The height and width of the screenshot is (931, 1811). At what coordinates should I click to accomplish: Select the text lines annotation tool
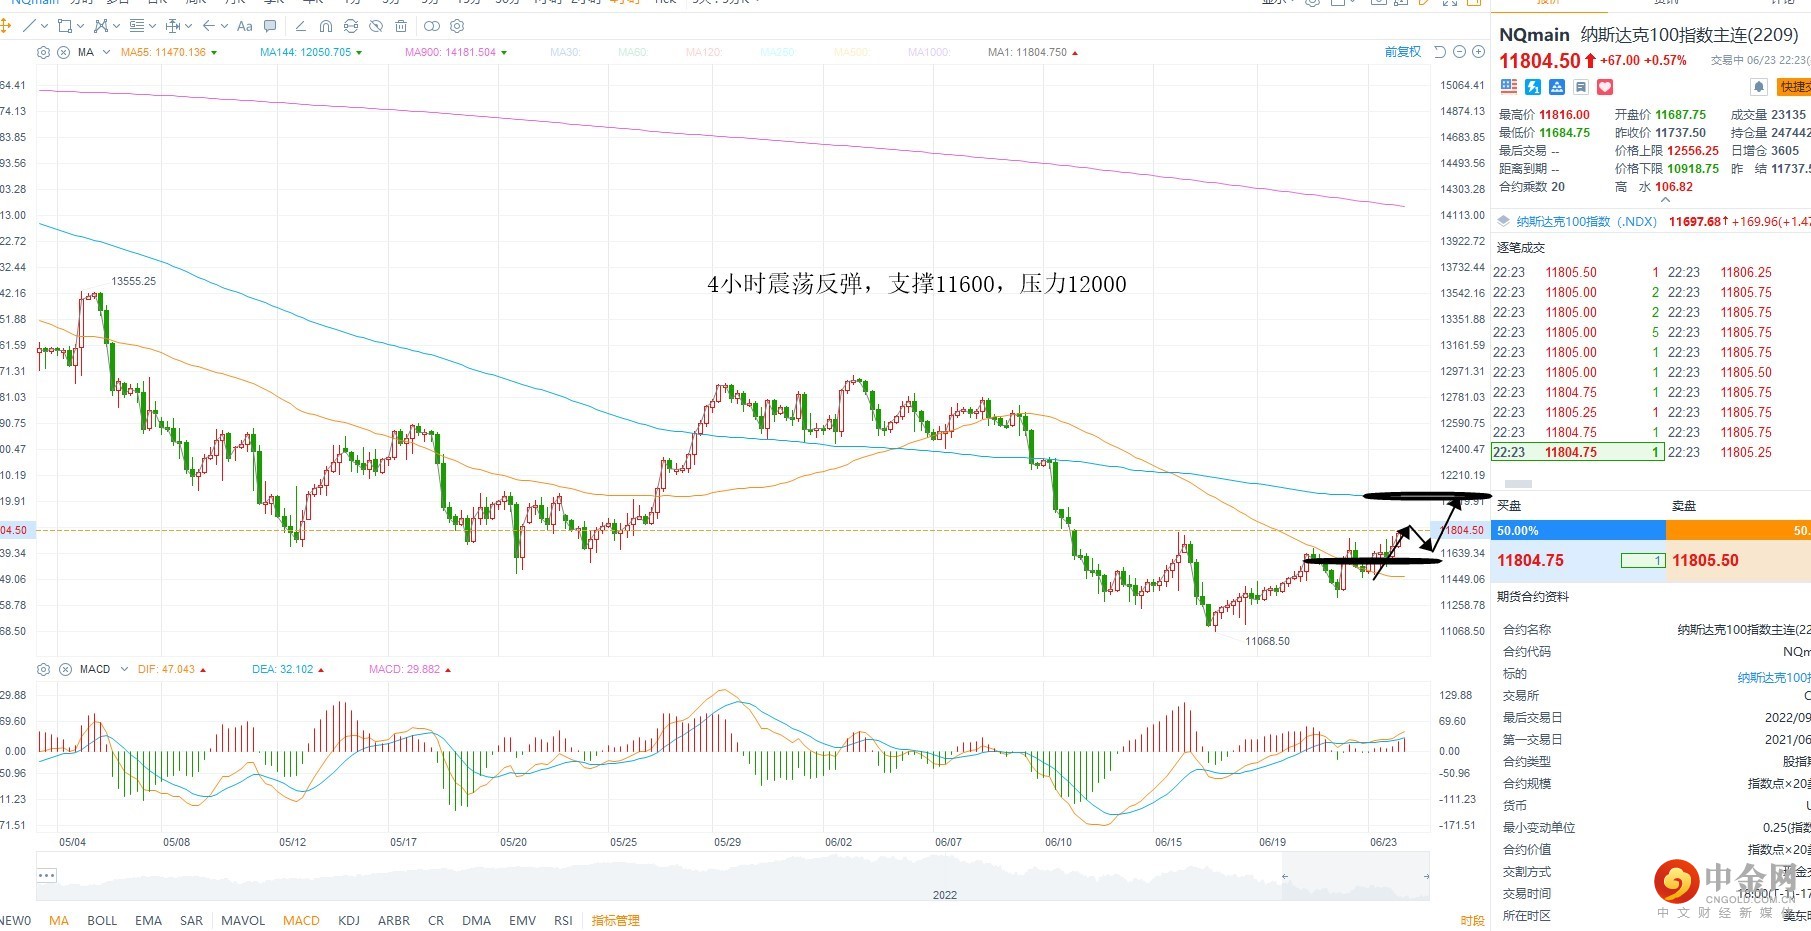[137, 26]
